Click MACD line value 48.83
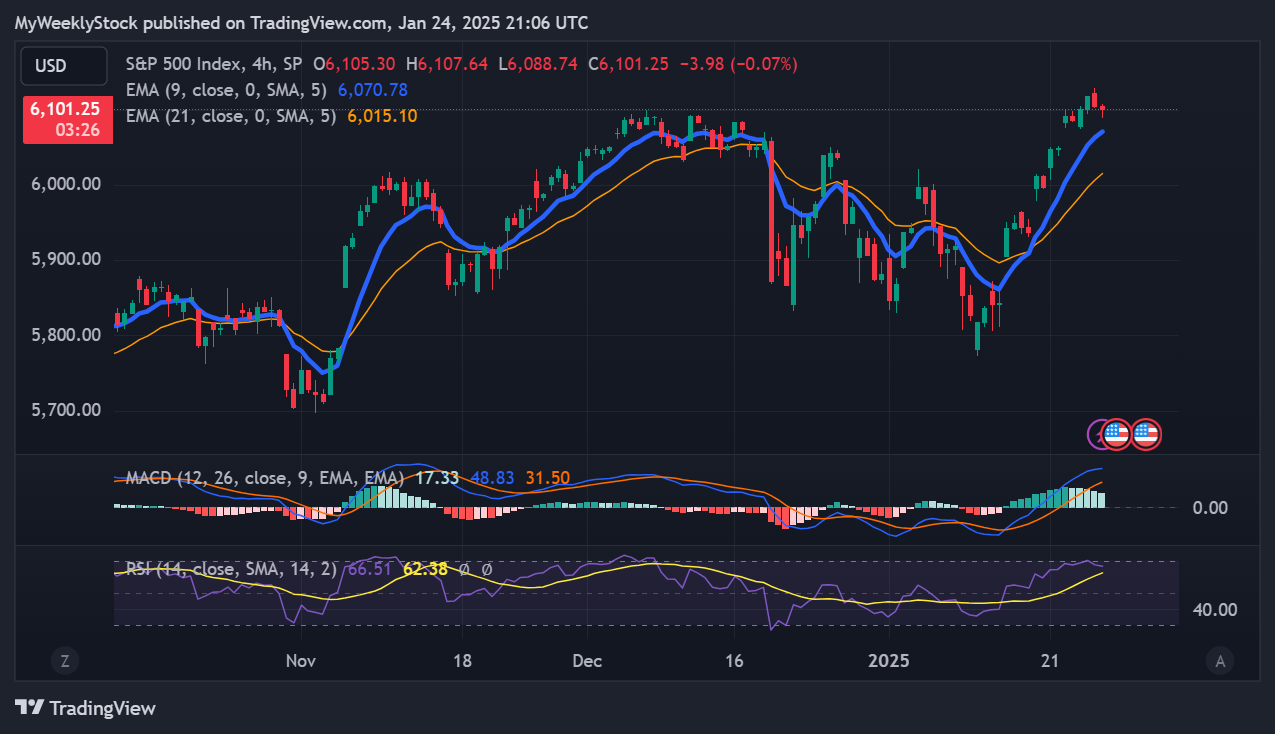The height and width of the screenshot is (734, 1275). click(x=493, y=478)
